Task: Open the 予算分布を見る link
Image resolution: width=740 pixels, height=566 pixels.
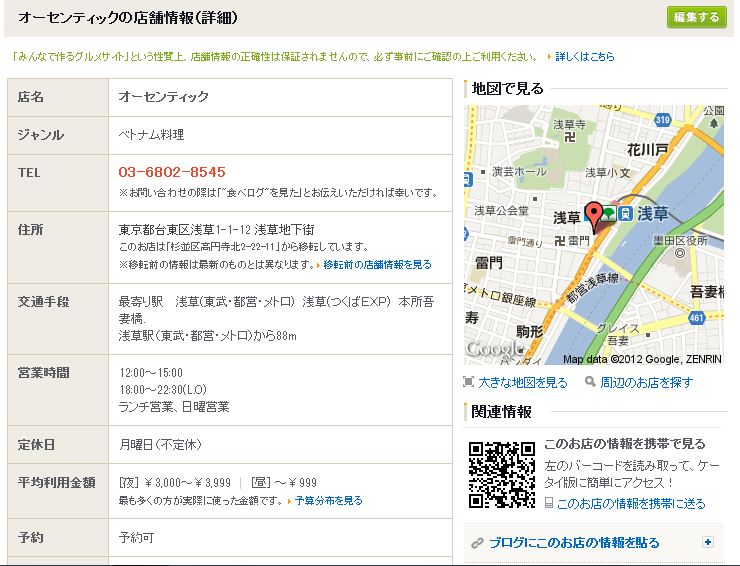Action: (x=328, y=500)
